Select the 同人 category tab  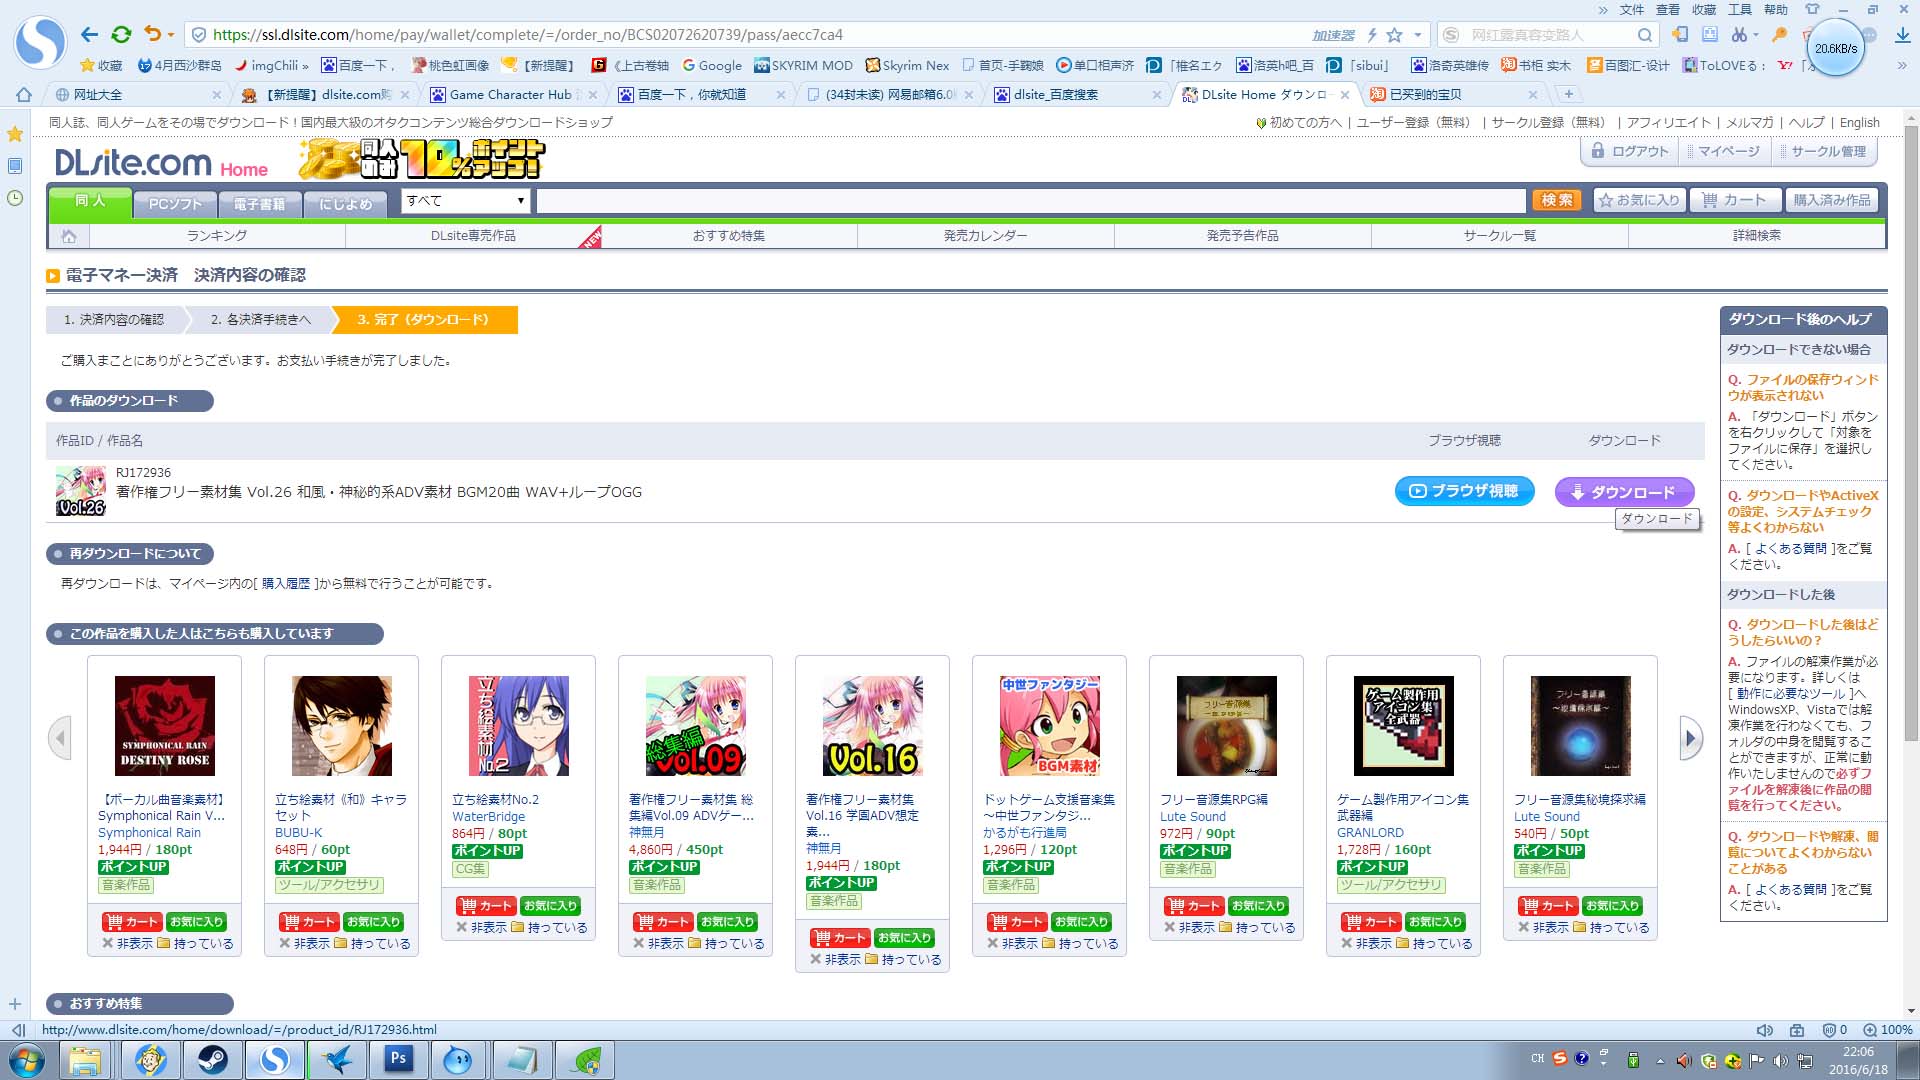point(90,201)
